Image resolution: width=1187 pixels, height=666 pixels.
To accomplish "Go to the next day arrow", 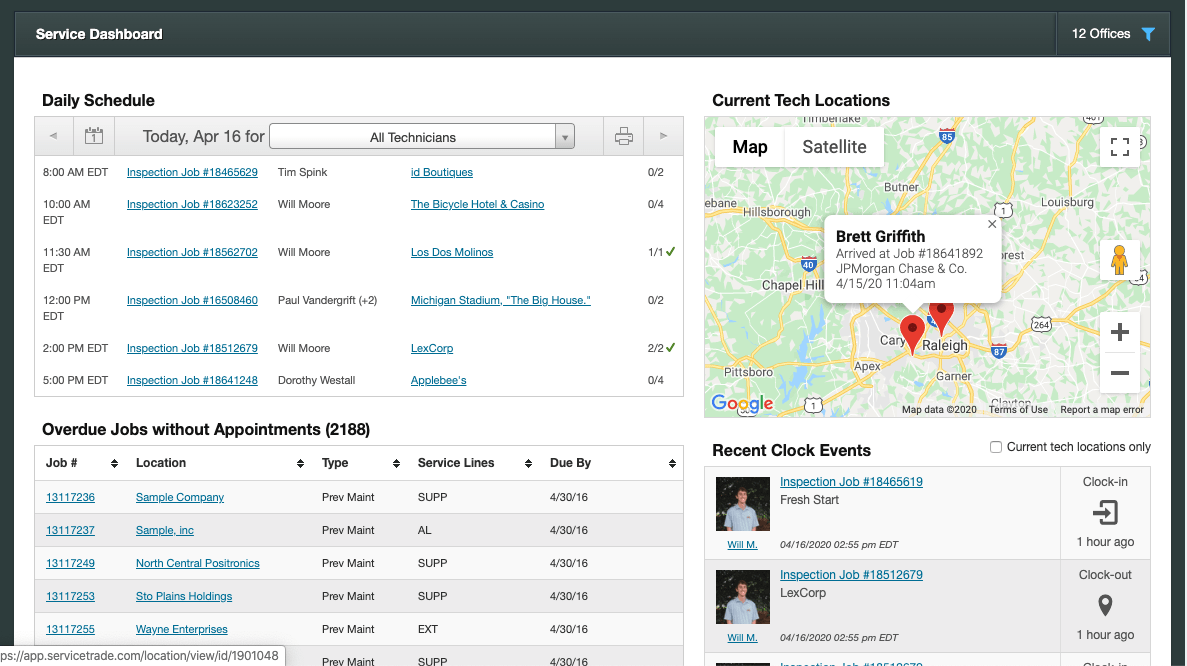I will (x=663, y=136).
